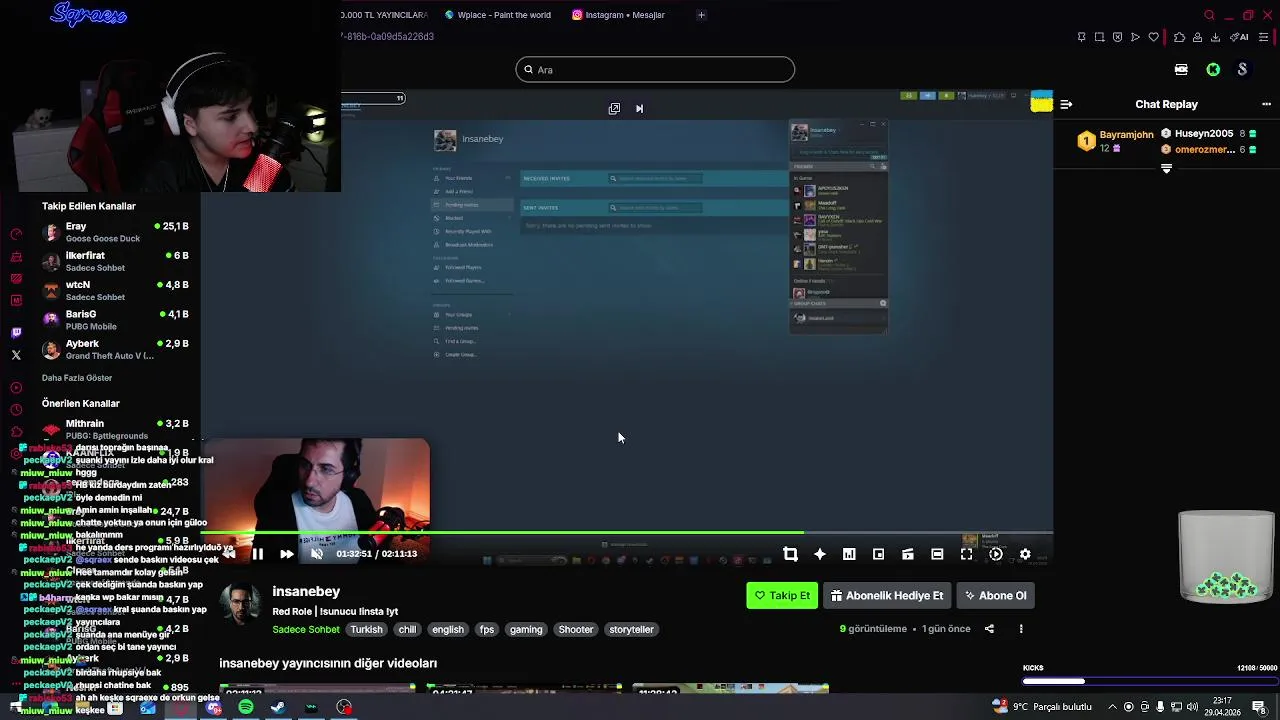Open Spotify from the Windows taskbar

(x=246, y=707)
